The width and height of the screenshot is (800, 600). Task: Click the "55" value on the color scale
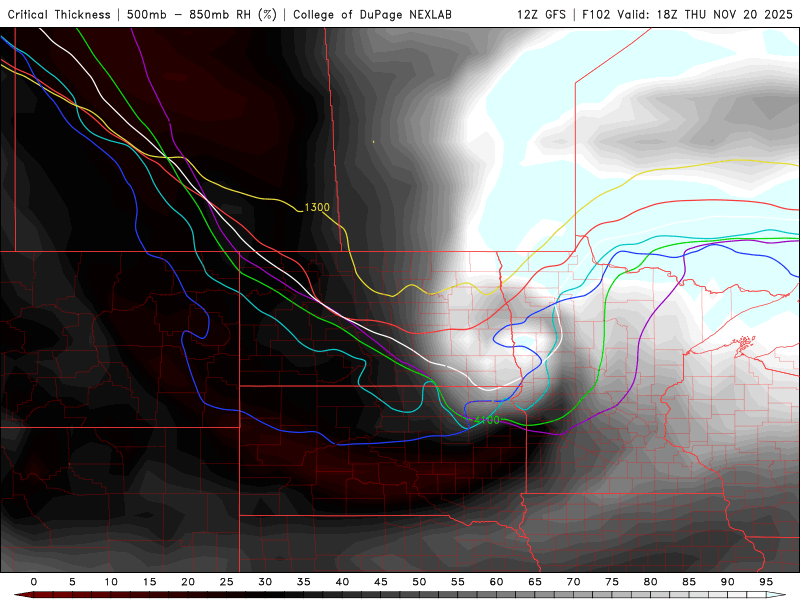(458, 582)
